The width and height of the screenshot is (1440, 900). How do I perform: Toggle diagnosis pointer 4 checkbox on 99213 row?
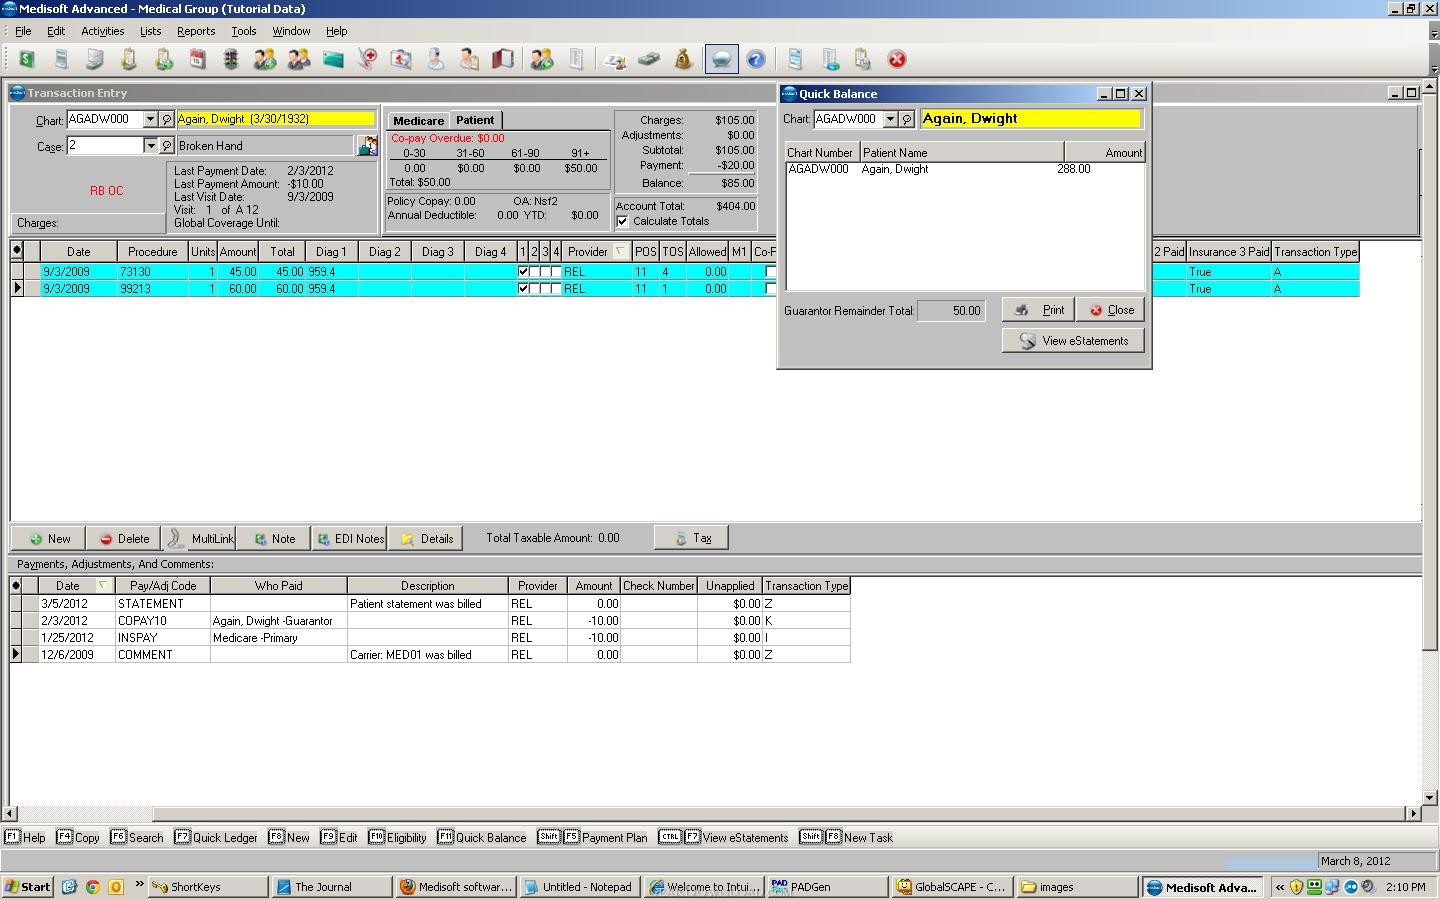pos(556,289)
